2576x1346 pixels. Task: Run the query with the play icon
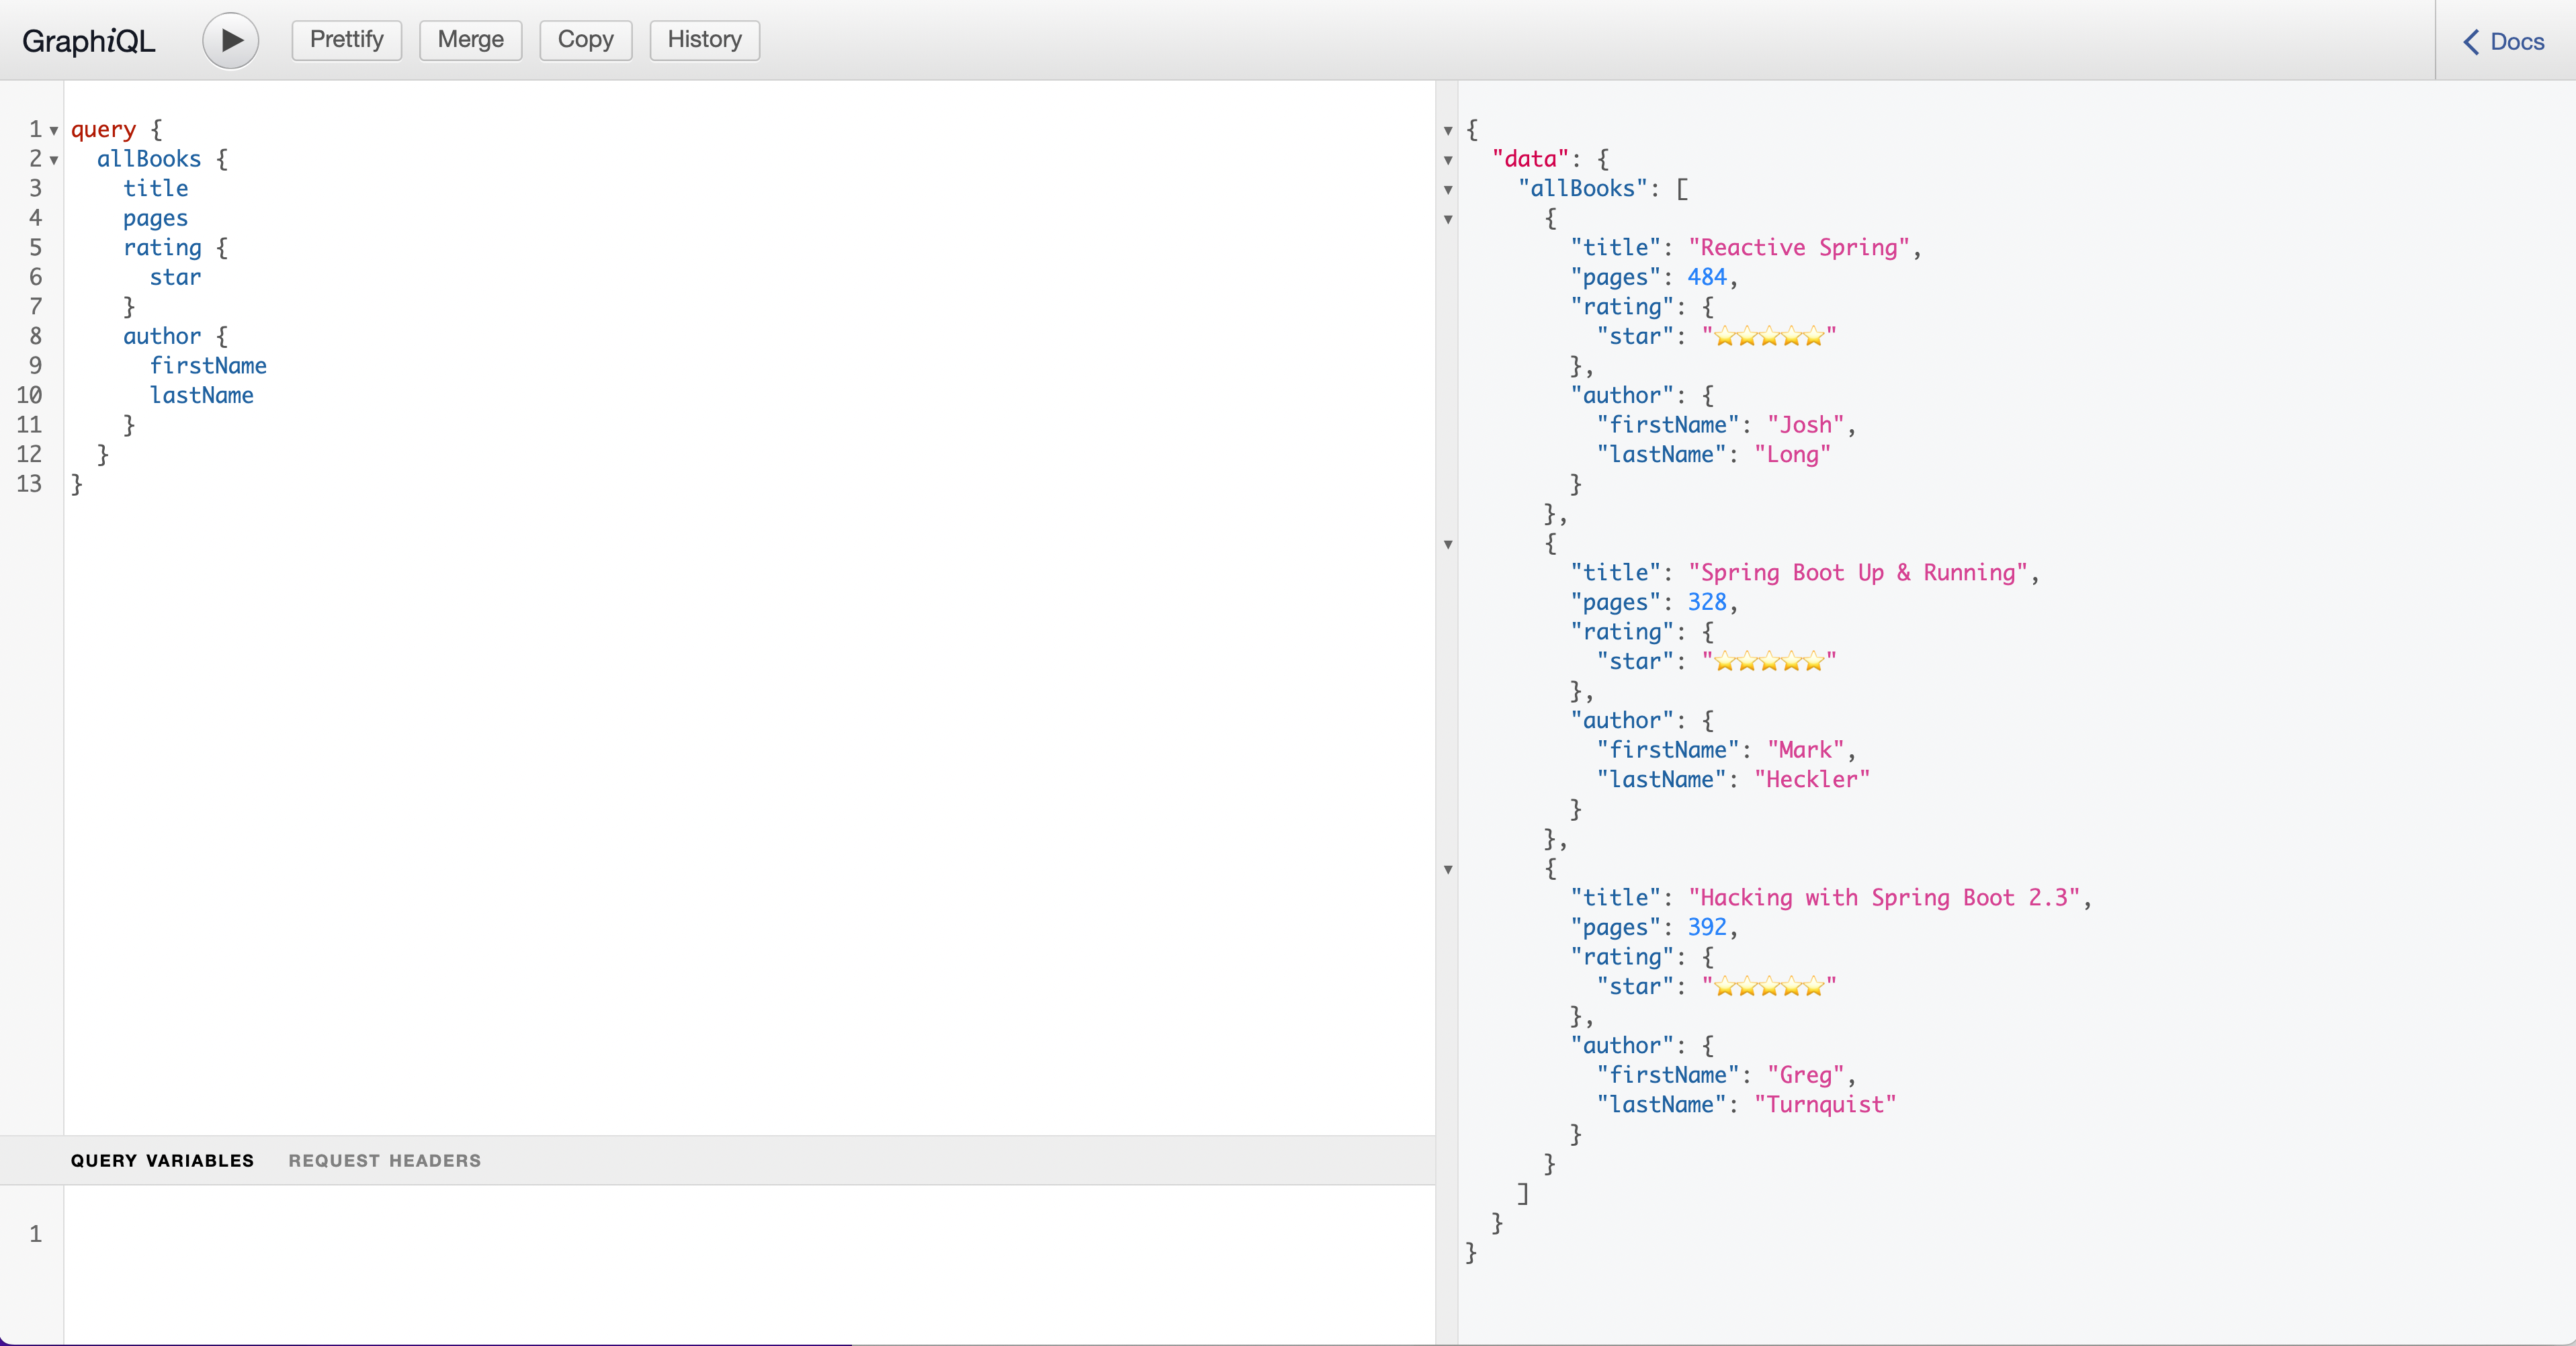[230, 40]
